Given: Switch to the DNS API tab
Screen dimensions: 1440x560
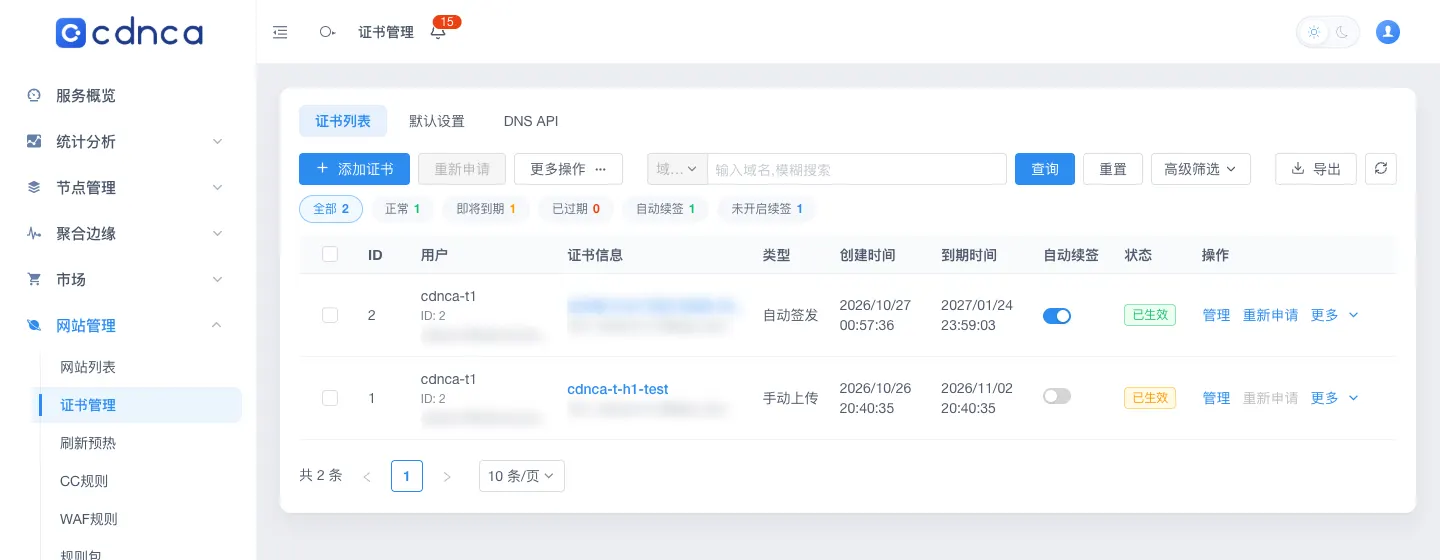Looking at the screenshot, I should point(531,121).
